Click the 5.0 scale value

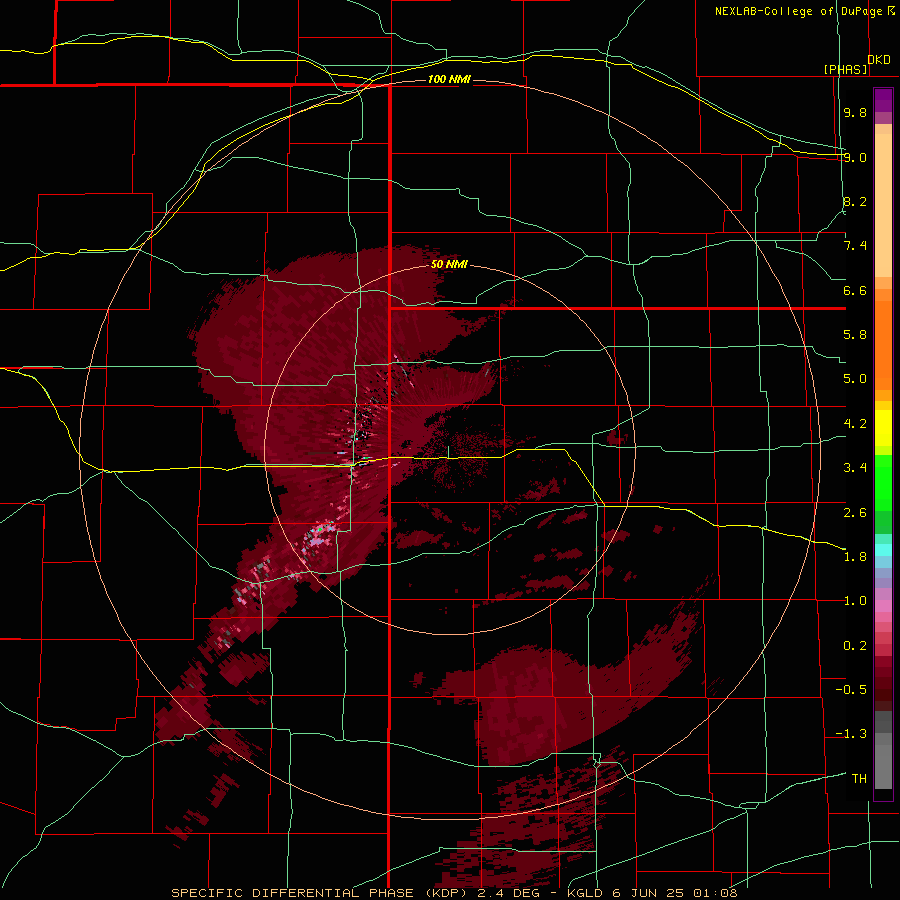pos(855,379)
